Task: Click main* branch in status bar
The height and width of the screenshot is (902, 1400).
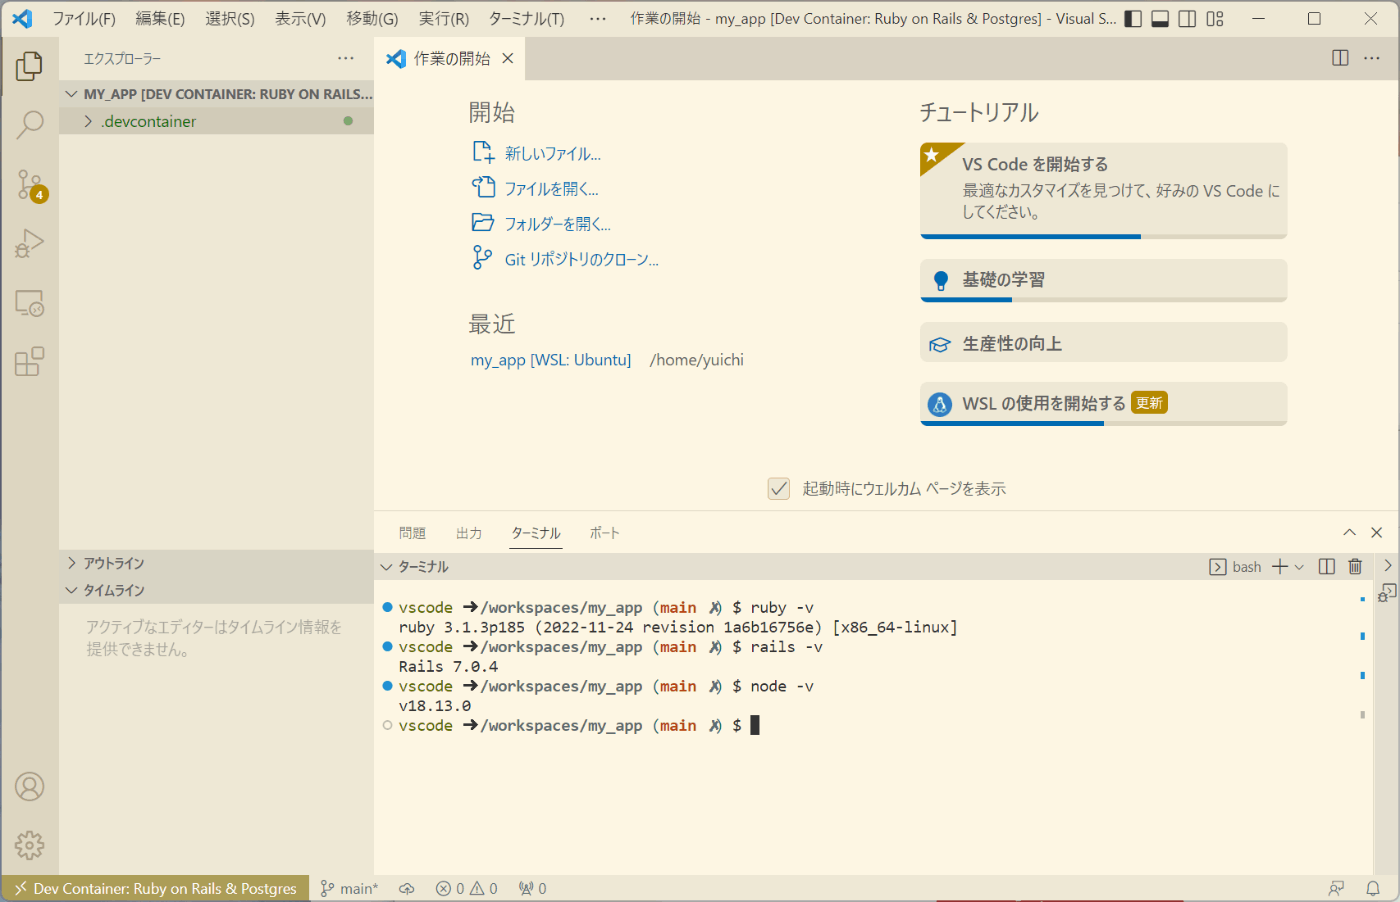Action: coord(349,888)
